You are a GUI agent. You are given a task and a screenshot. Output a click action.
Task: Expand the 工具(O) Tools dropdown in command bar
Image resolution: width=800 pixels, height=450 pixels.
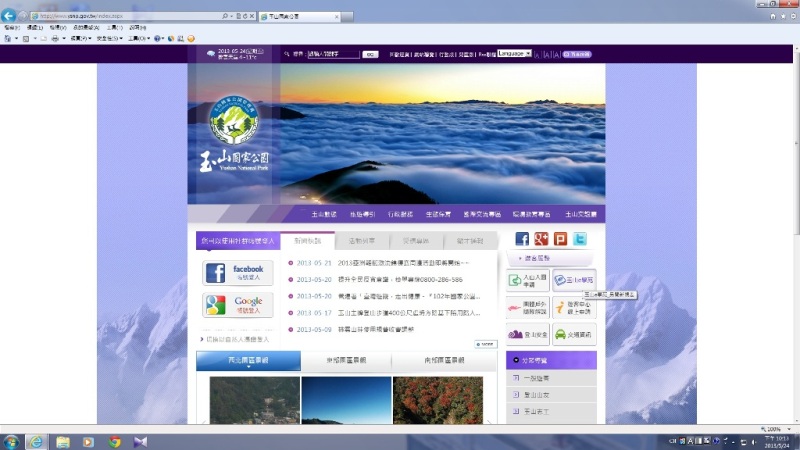coord(138,38)
